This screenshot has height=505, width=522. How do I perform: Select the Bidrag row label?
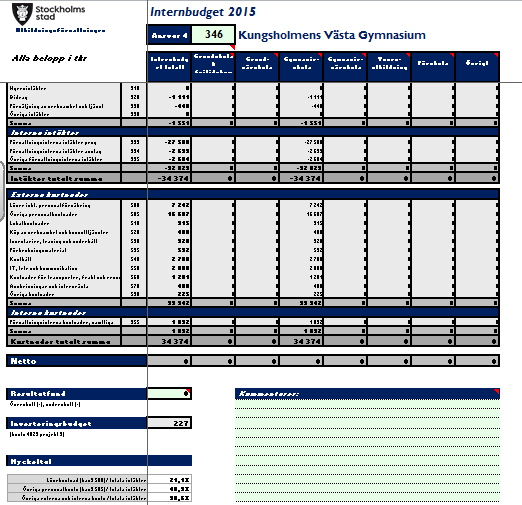point(19,97)
